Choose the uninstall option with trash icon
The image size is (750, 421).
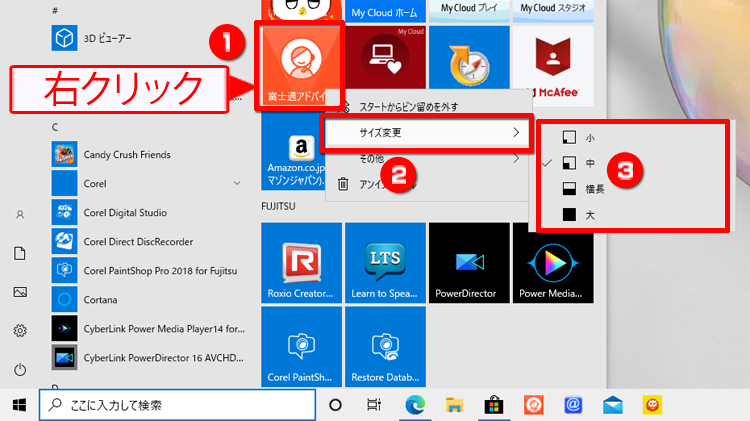coord(427,184)
